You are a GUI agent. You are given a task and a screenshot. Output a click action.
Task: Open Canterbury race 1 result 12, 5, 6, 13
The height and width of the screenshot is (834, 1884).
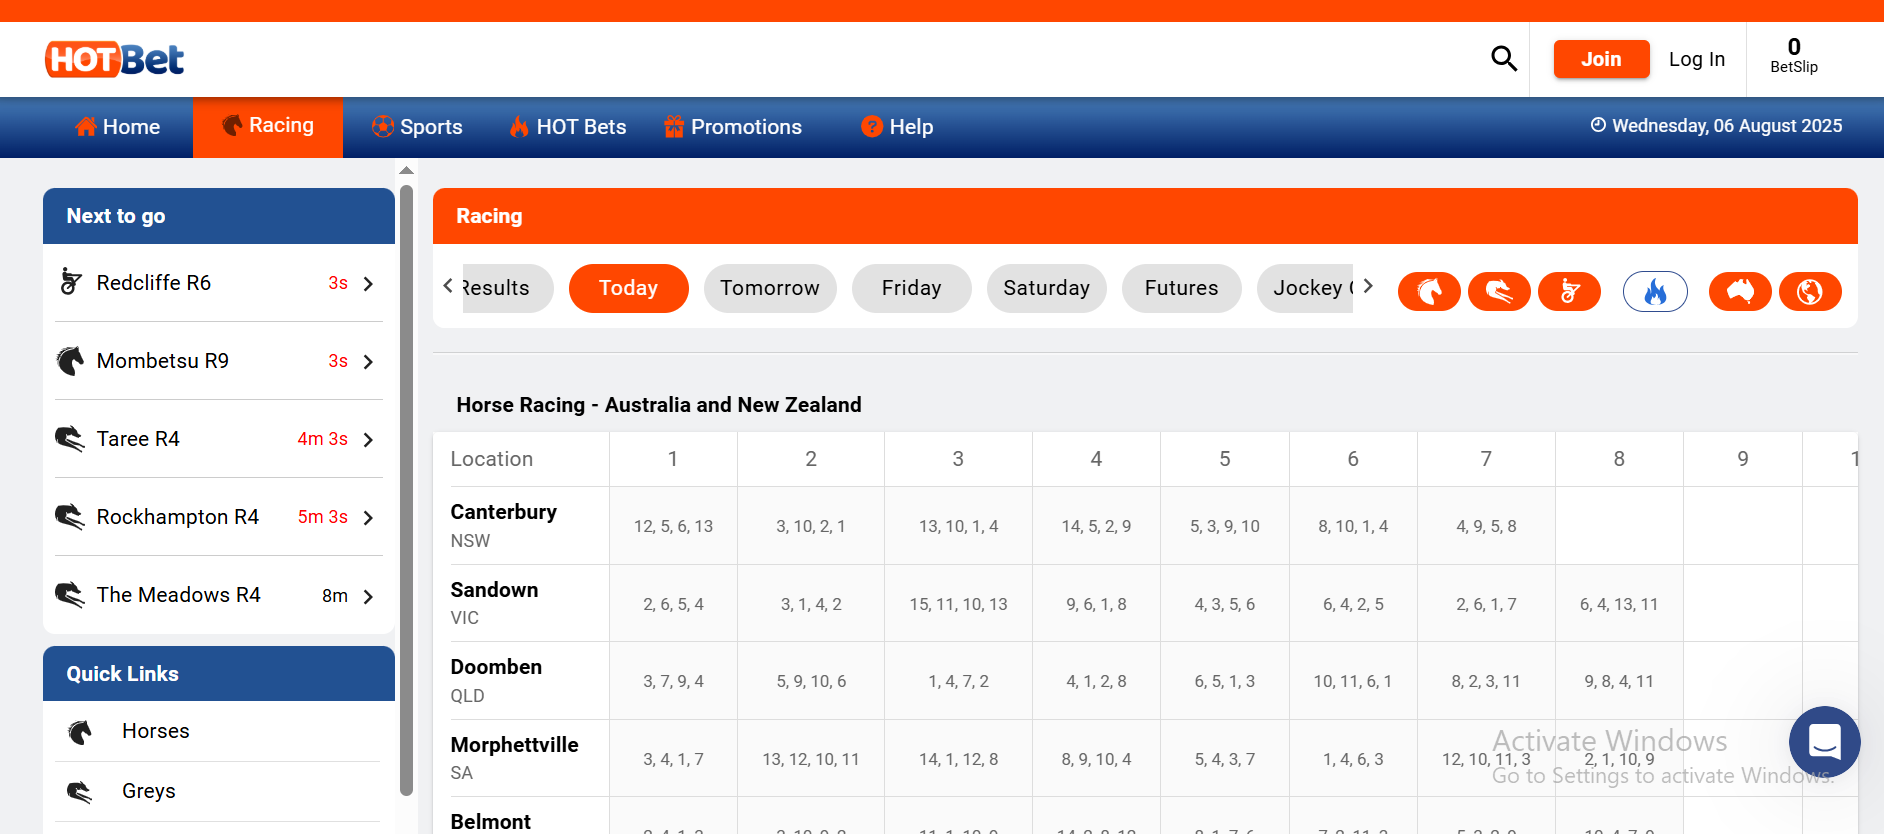[x=673, y=526]
